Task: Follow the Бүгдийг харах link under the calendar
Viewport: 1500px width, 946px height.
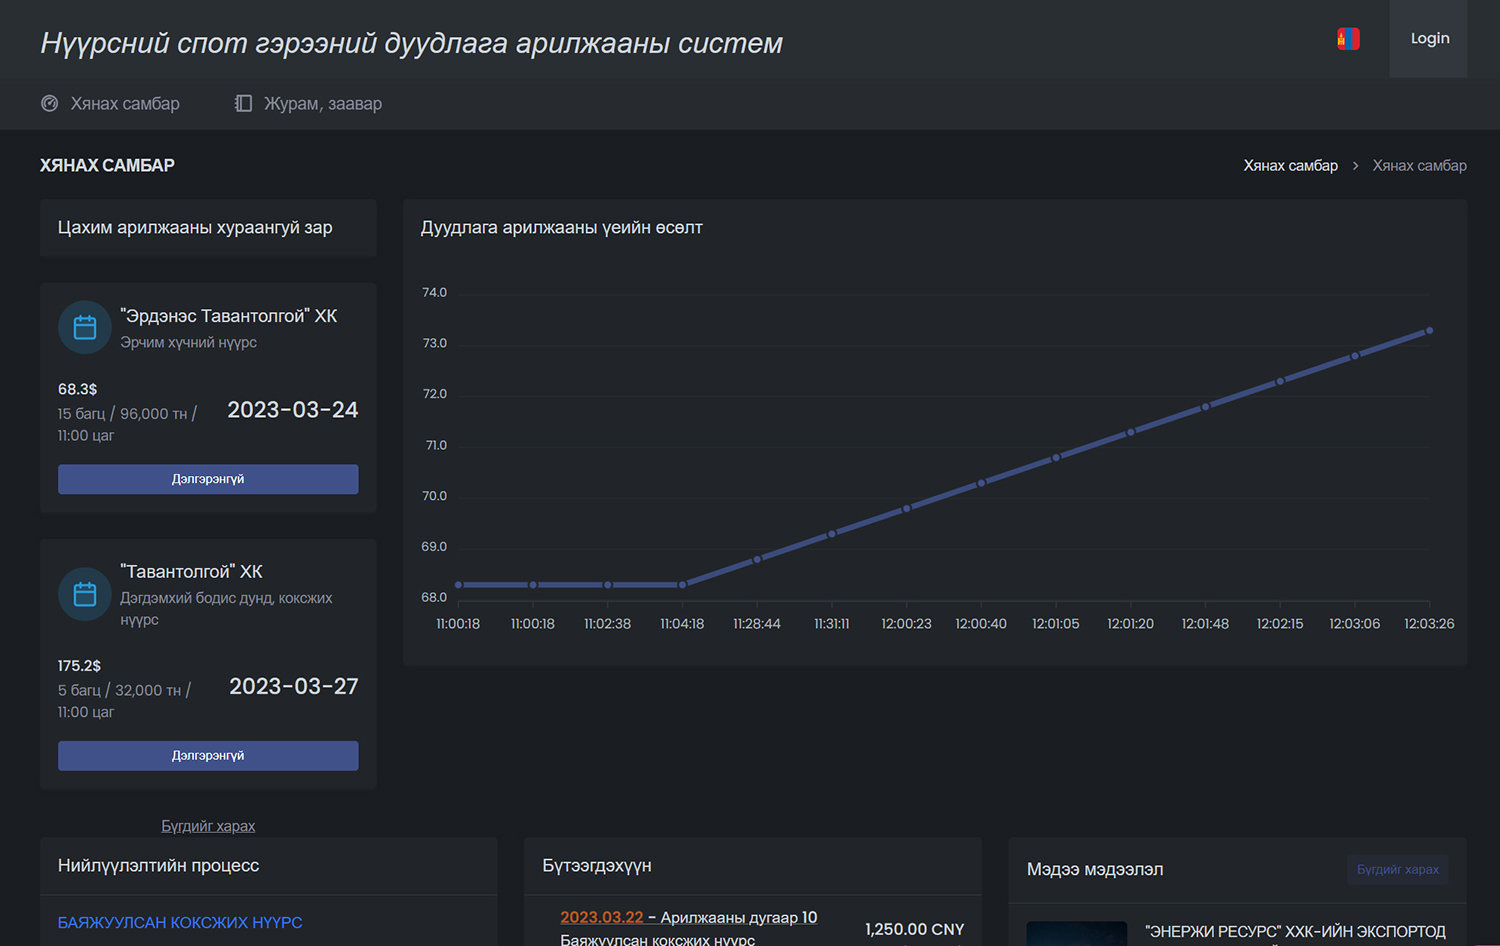Action: click(x=208, y=826)
